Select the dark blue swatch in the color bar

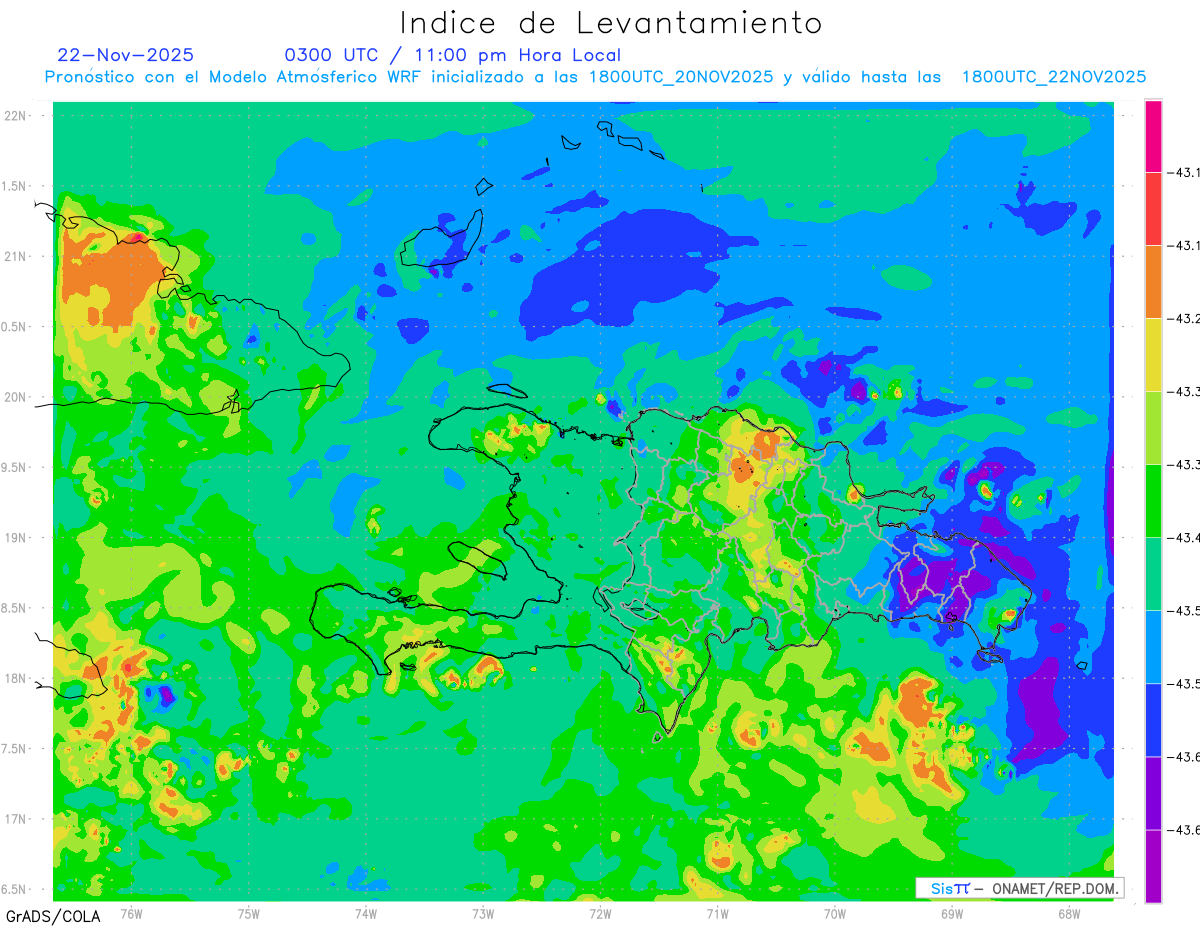point(1153,720)
